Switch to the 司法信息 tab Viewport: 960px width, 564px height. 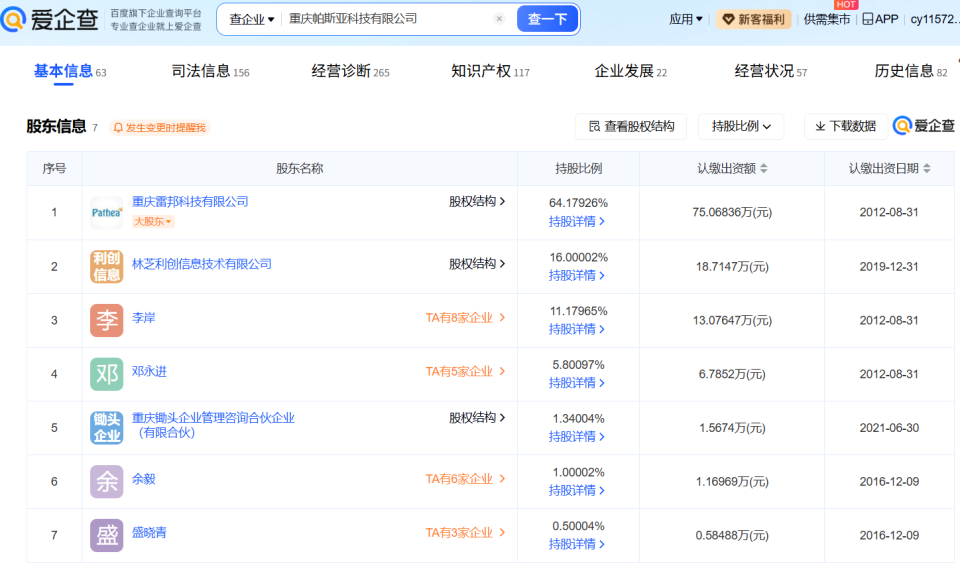point(210,71)
